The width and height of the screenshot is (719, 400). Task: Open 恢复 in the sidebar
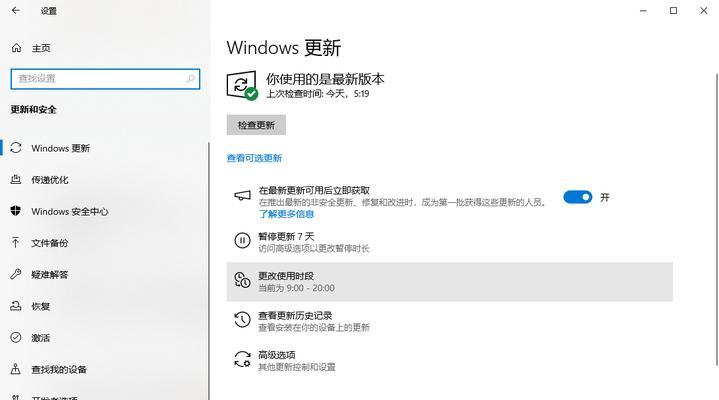40,306
